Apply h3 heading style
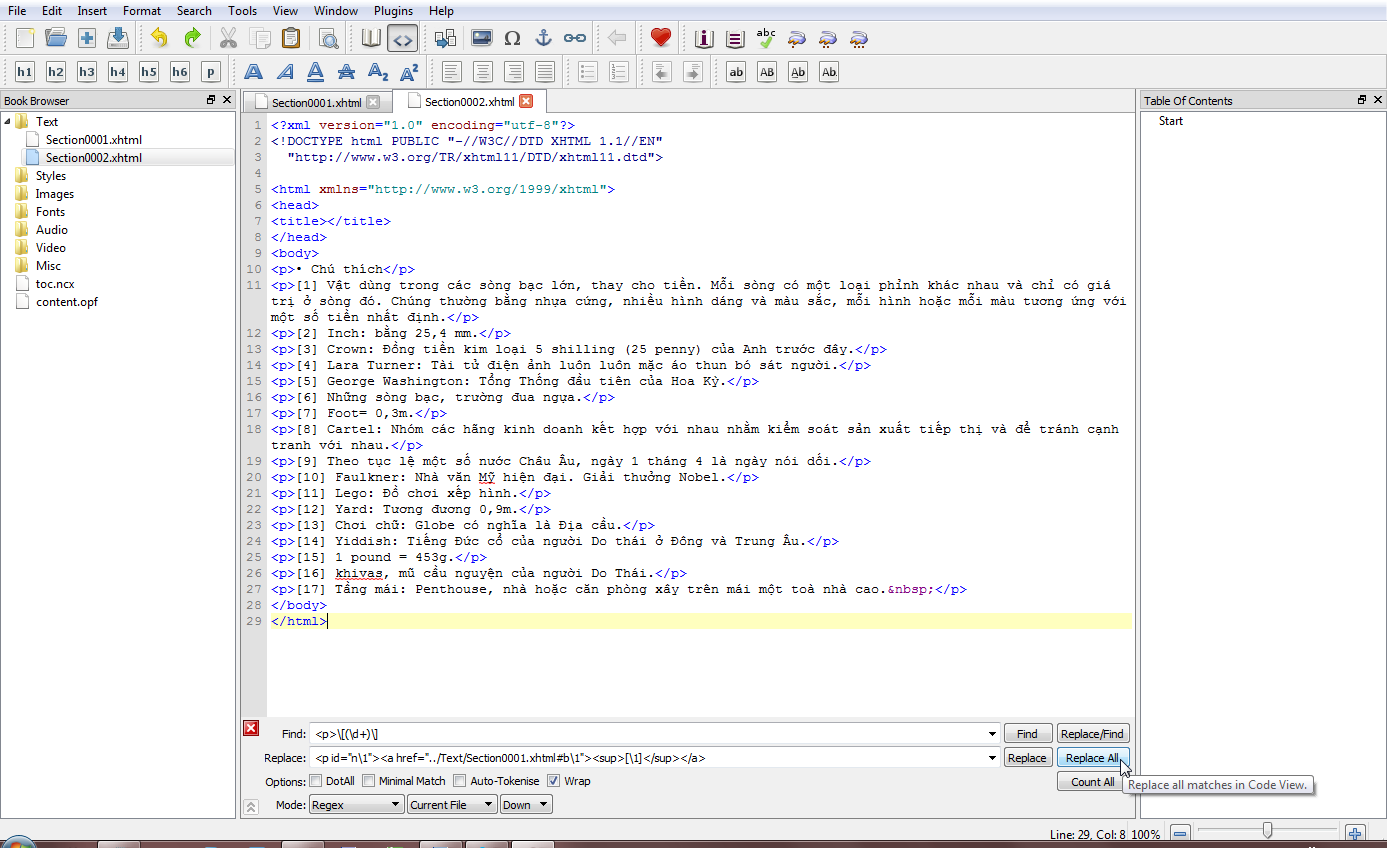The width and height of the screenshot is (1387, 848). point(87,72)
